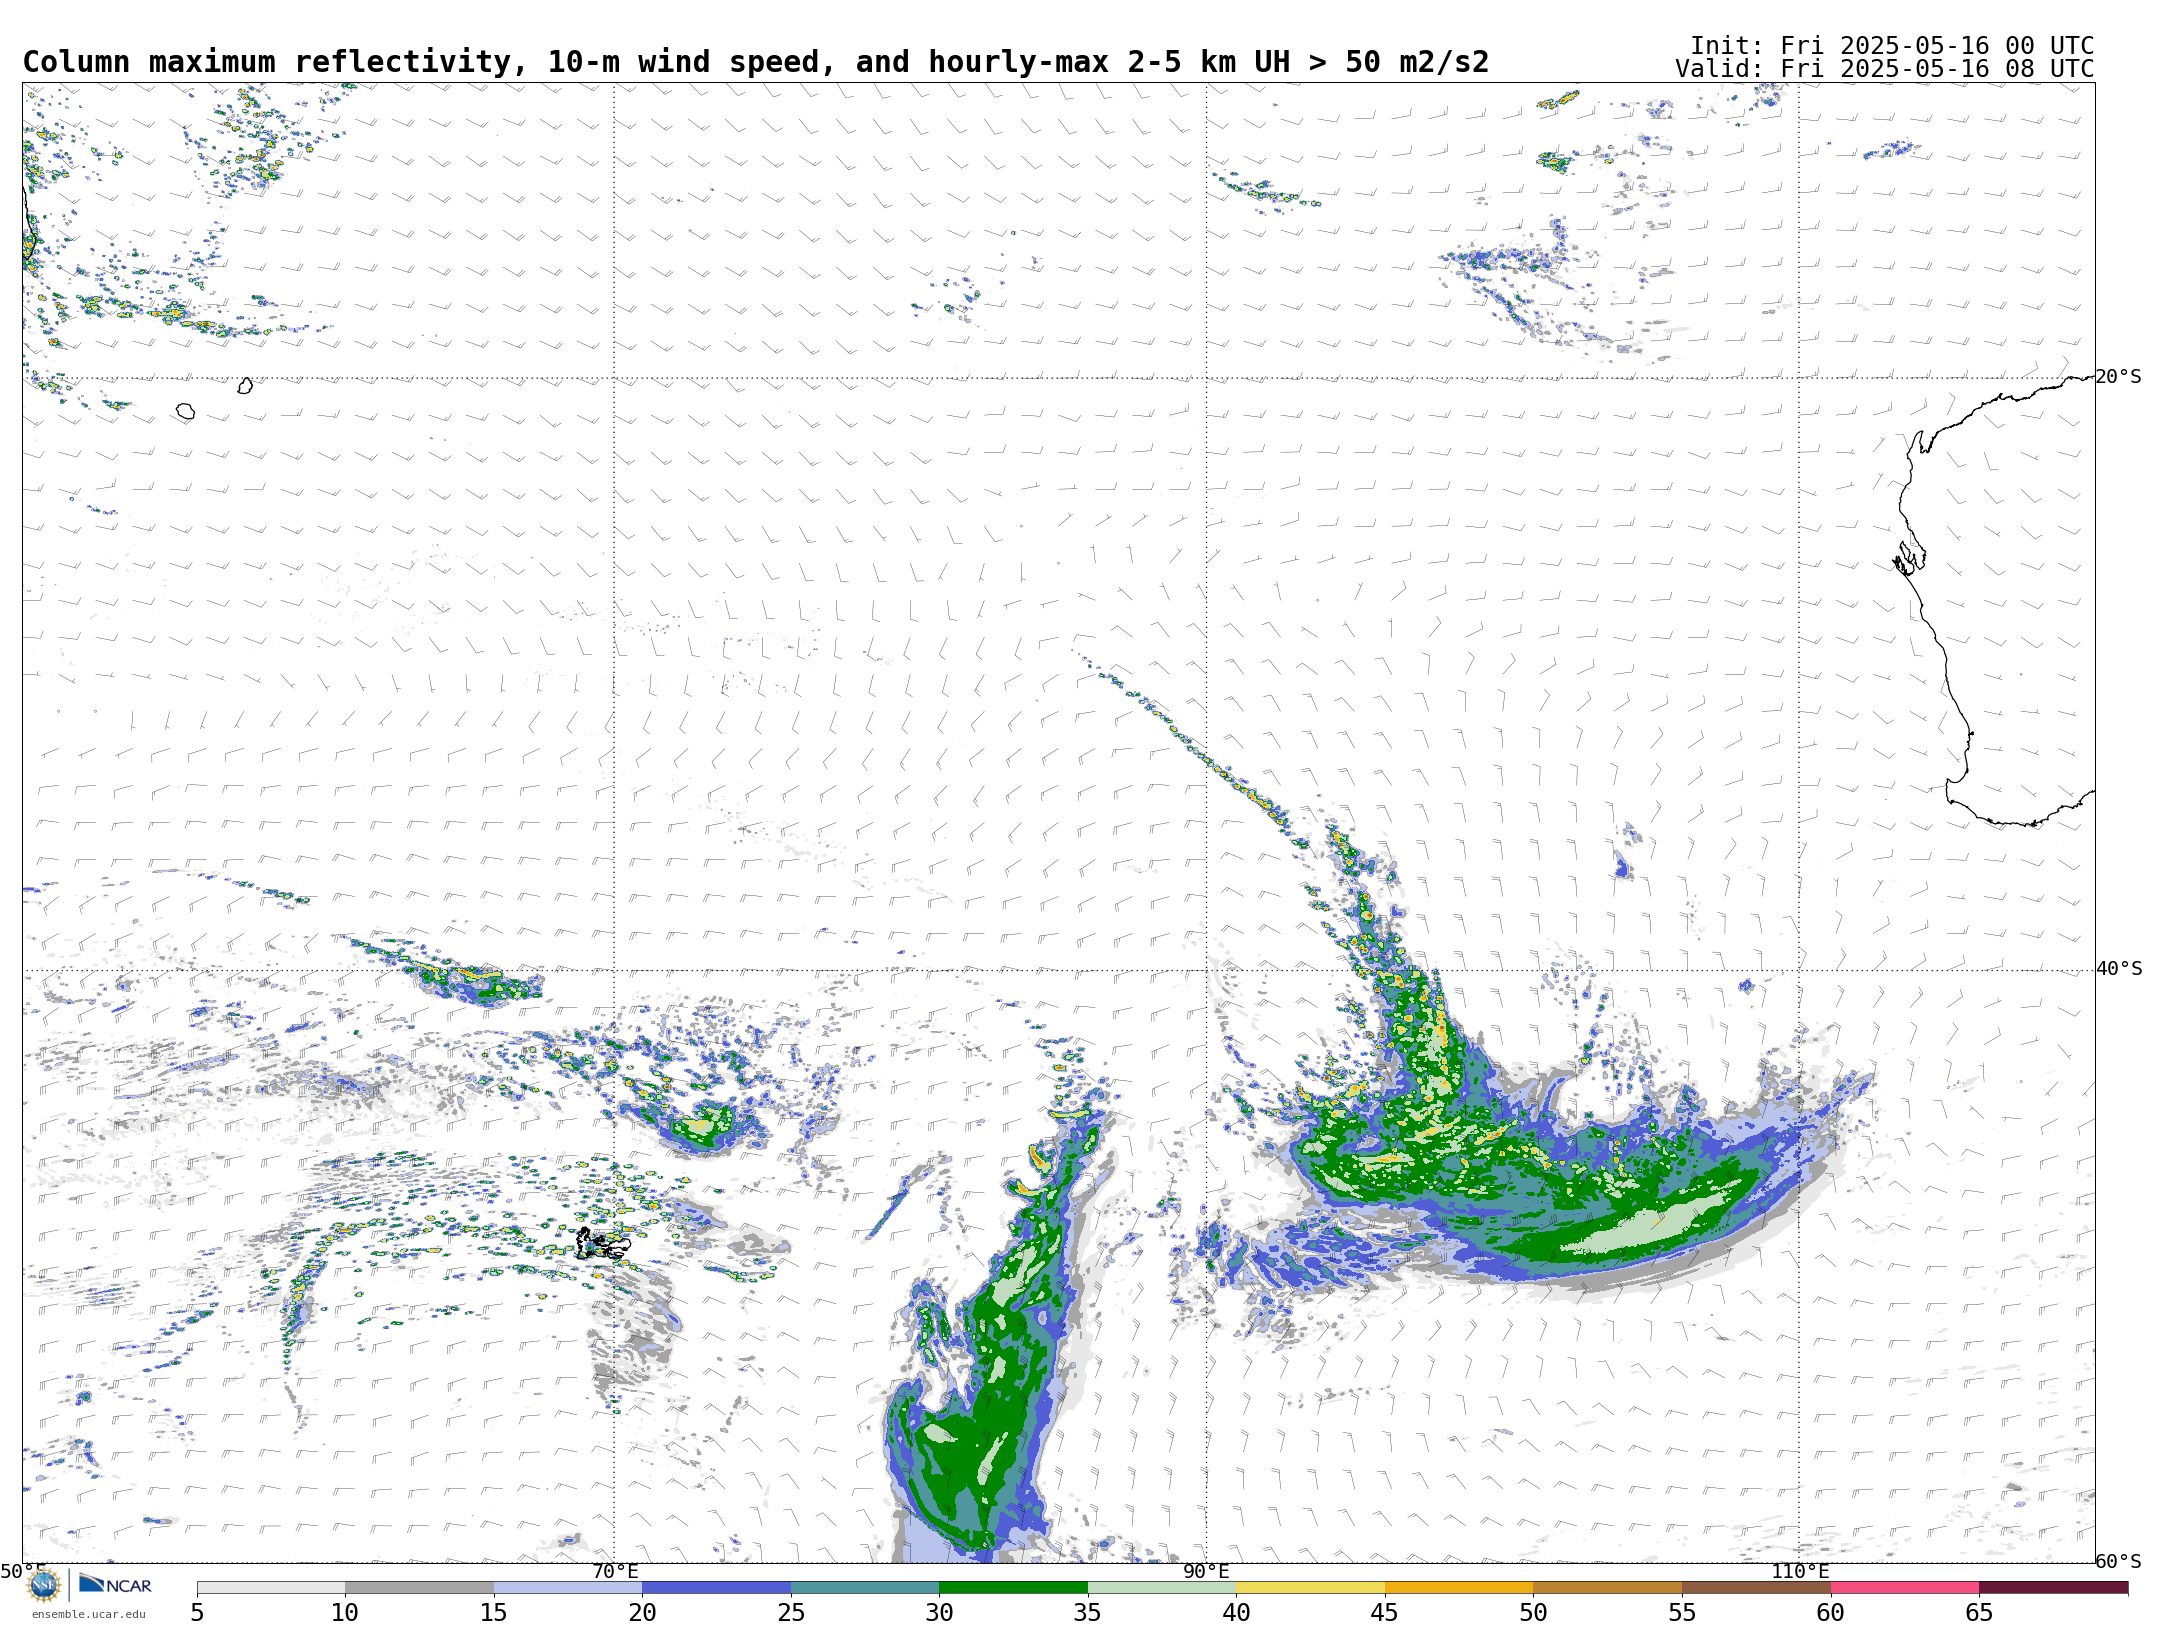Click the colorbar tick label 45
Image resolution: width=2160 pixels, height=1626 pixels.
click(x=1385, y=1612)
